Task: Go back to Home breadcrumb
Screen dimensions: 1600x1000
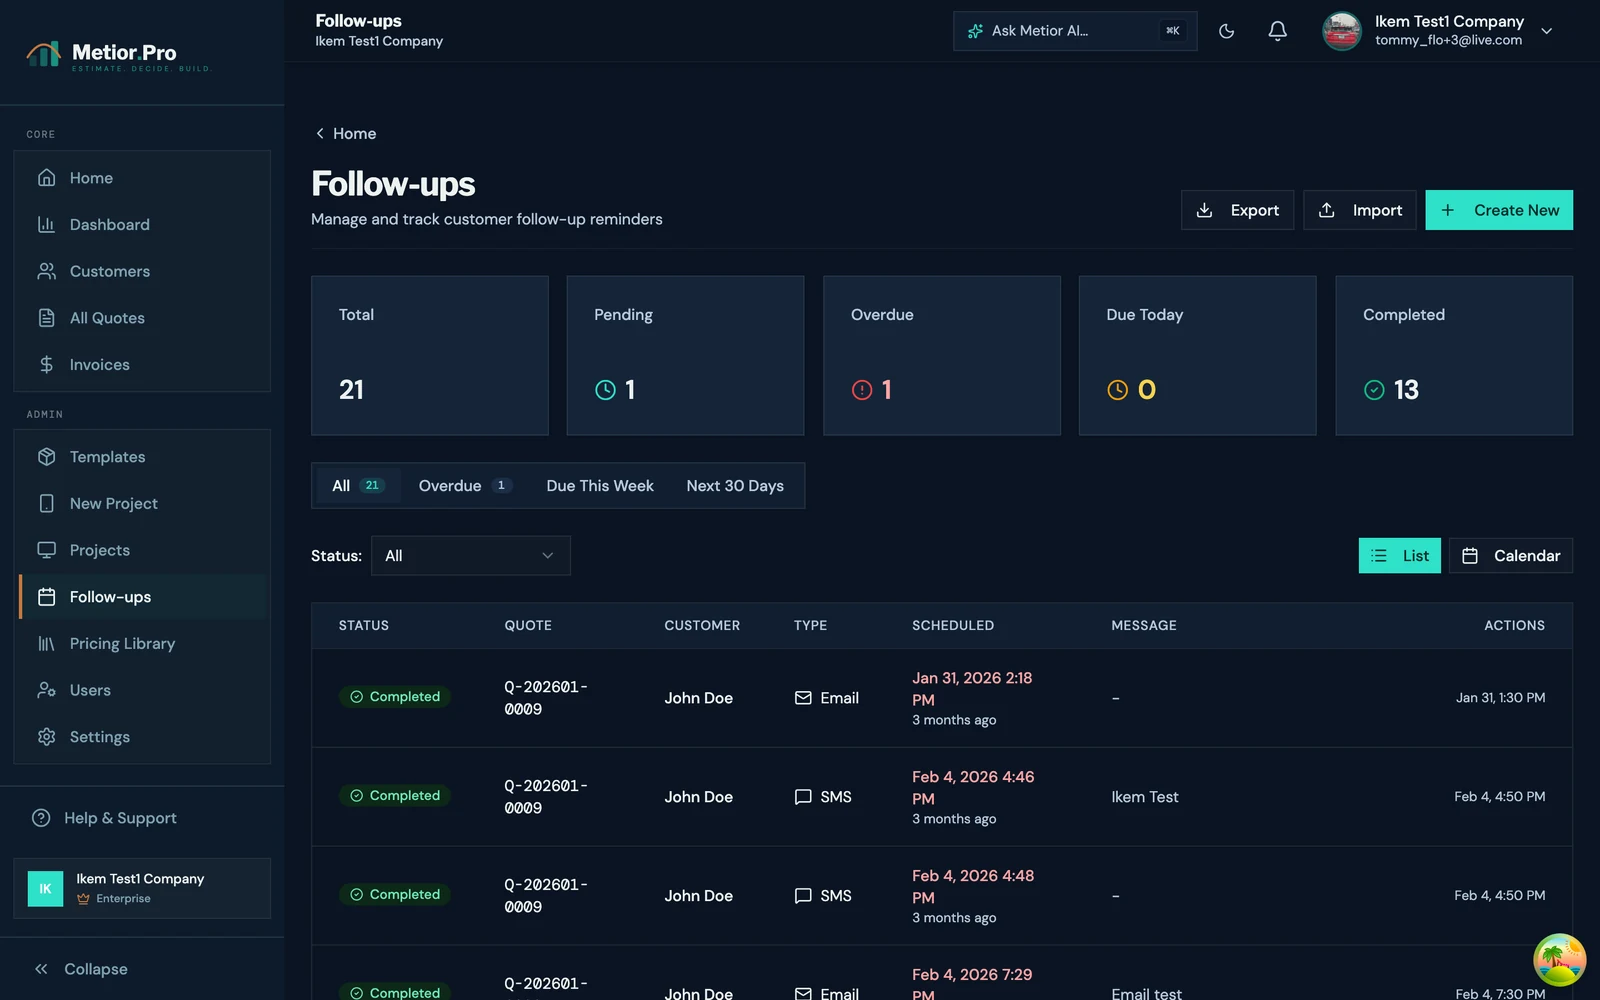Action: [x=345, y=134]
